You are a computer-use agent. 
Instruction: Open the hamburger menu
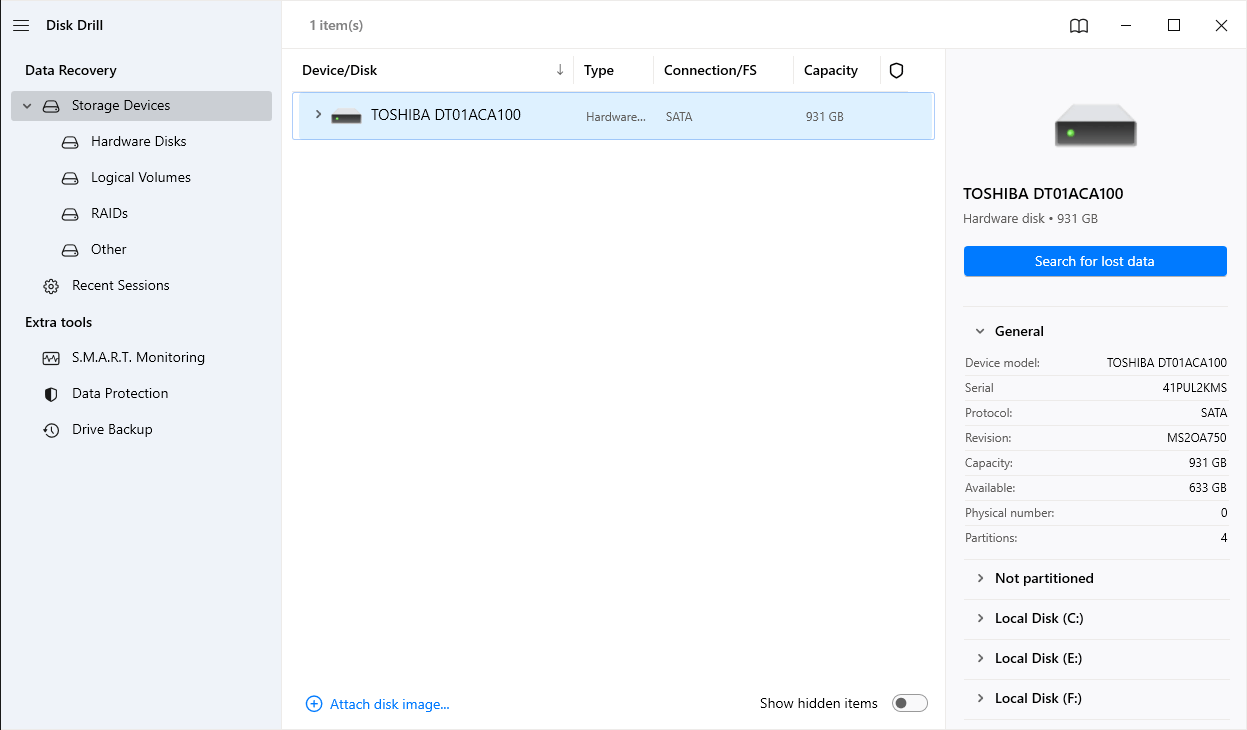coord(21,26)
